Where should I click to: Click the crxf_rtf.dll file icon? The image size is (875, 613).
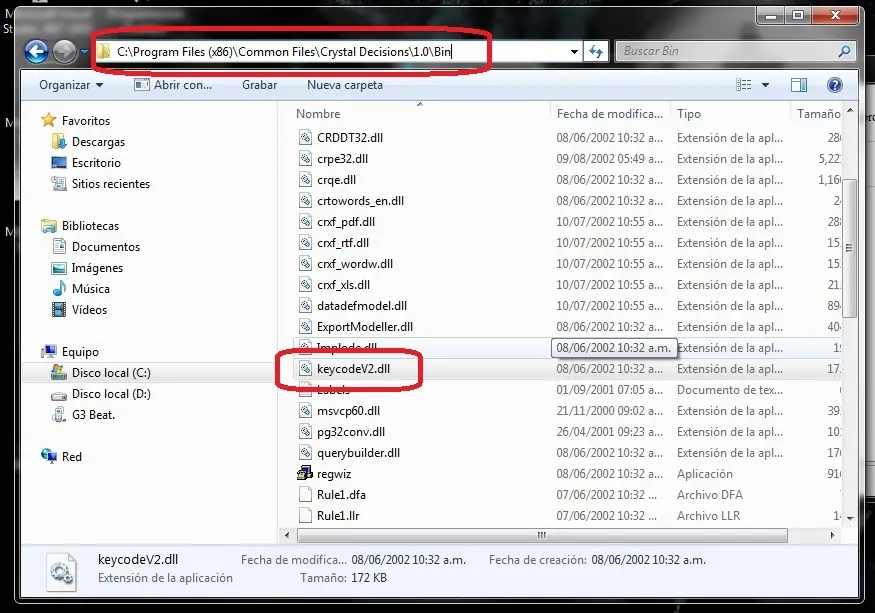[305, 243]
